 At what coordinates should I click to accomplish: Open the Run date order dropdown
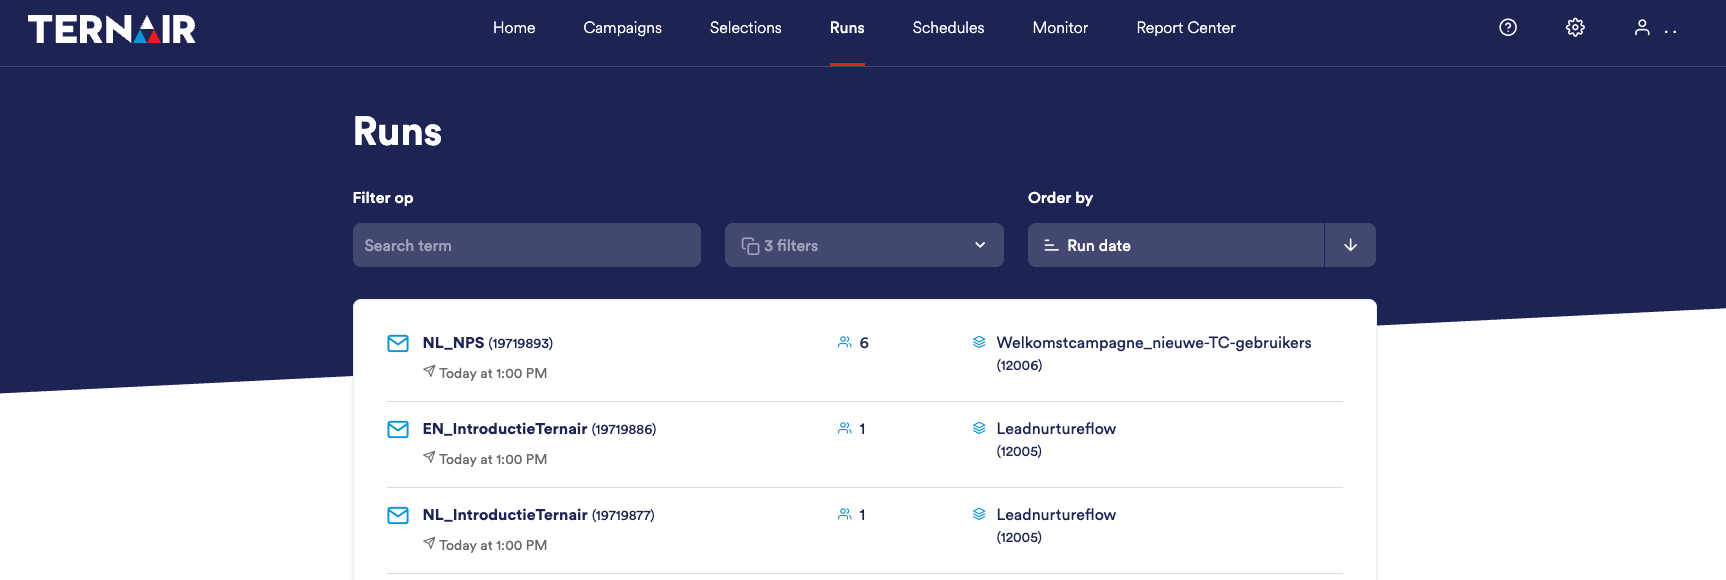(1175, 245)
